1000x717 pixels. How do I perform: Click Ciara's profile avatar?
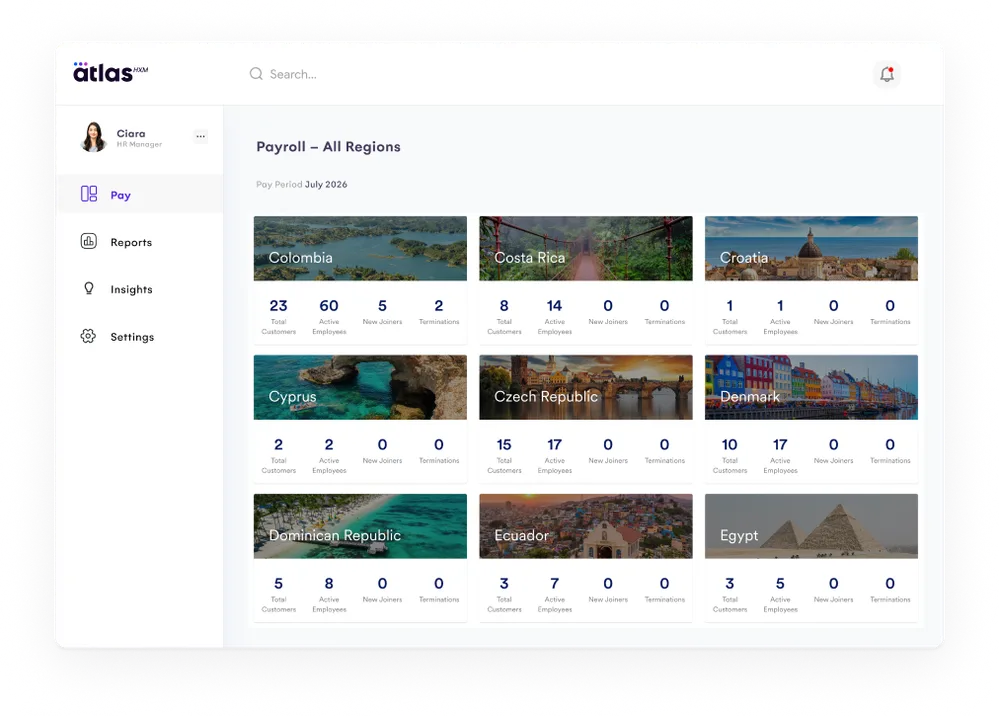click(94, 137)
